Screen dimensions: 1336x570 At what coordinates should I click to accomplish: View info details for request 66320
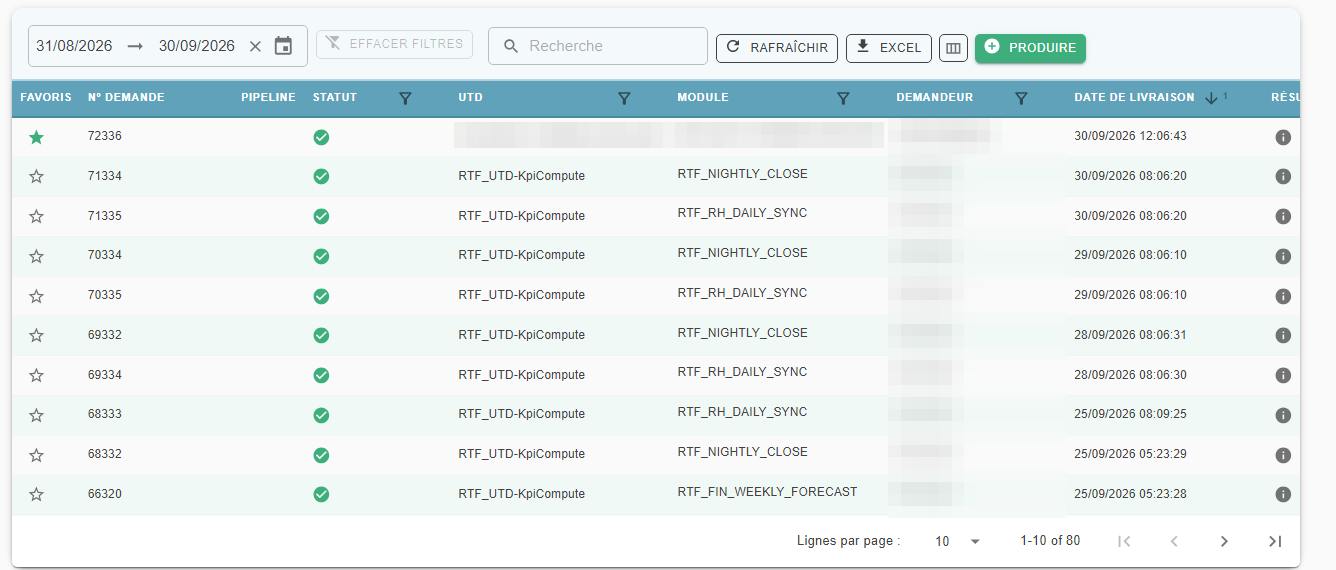1283,494
